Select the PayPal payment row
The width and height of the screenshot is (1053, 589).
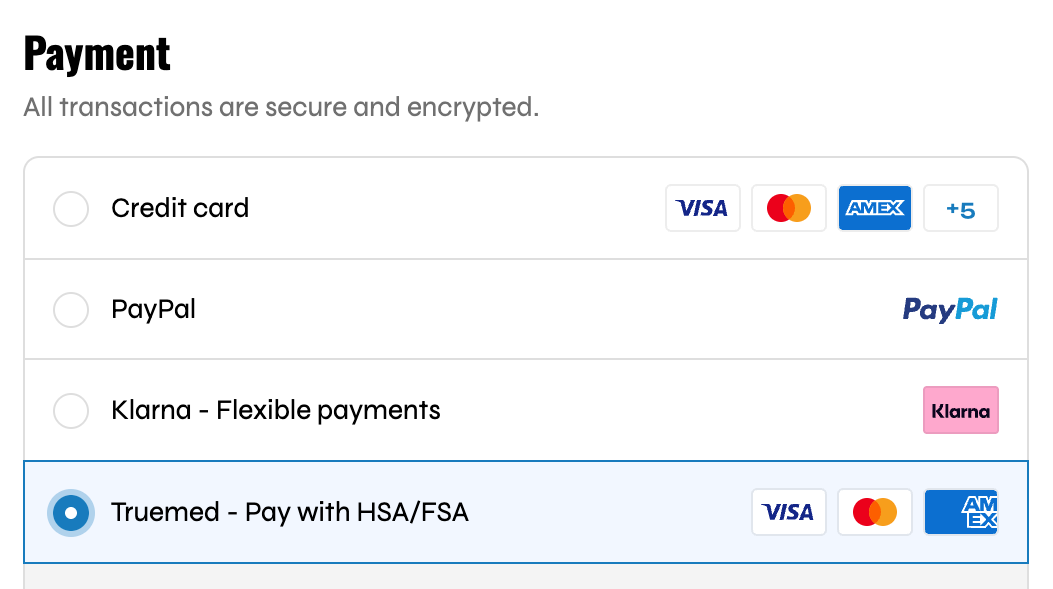(x=400, y=310)
